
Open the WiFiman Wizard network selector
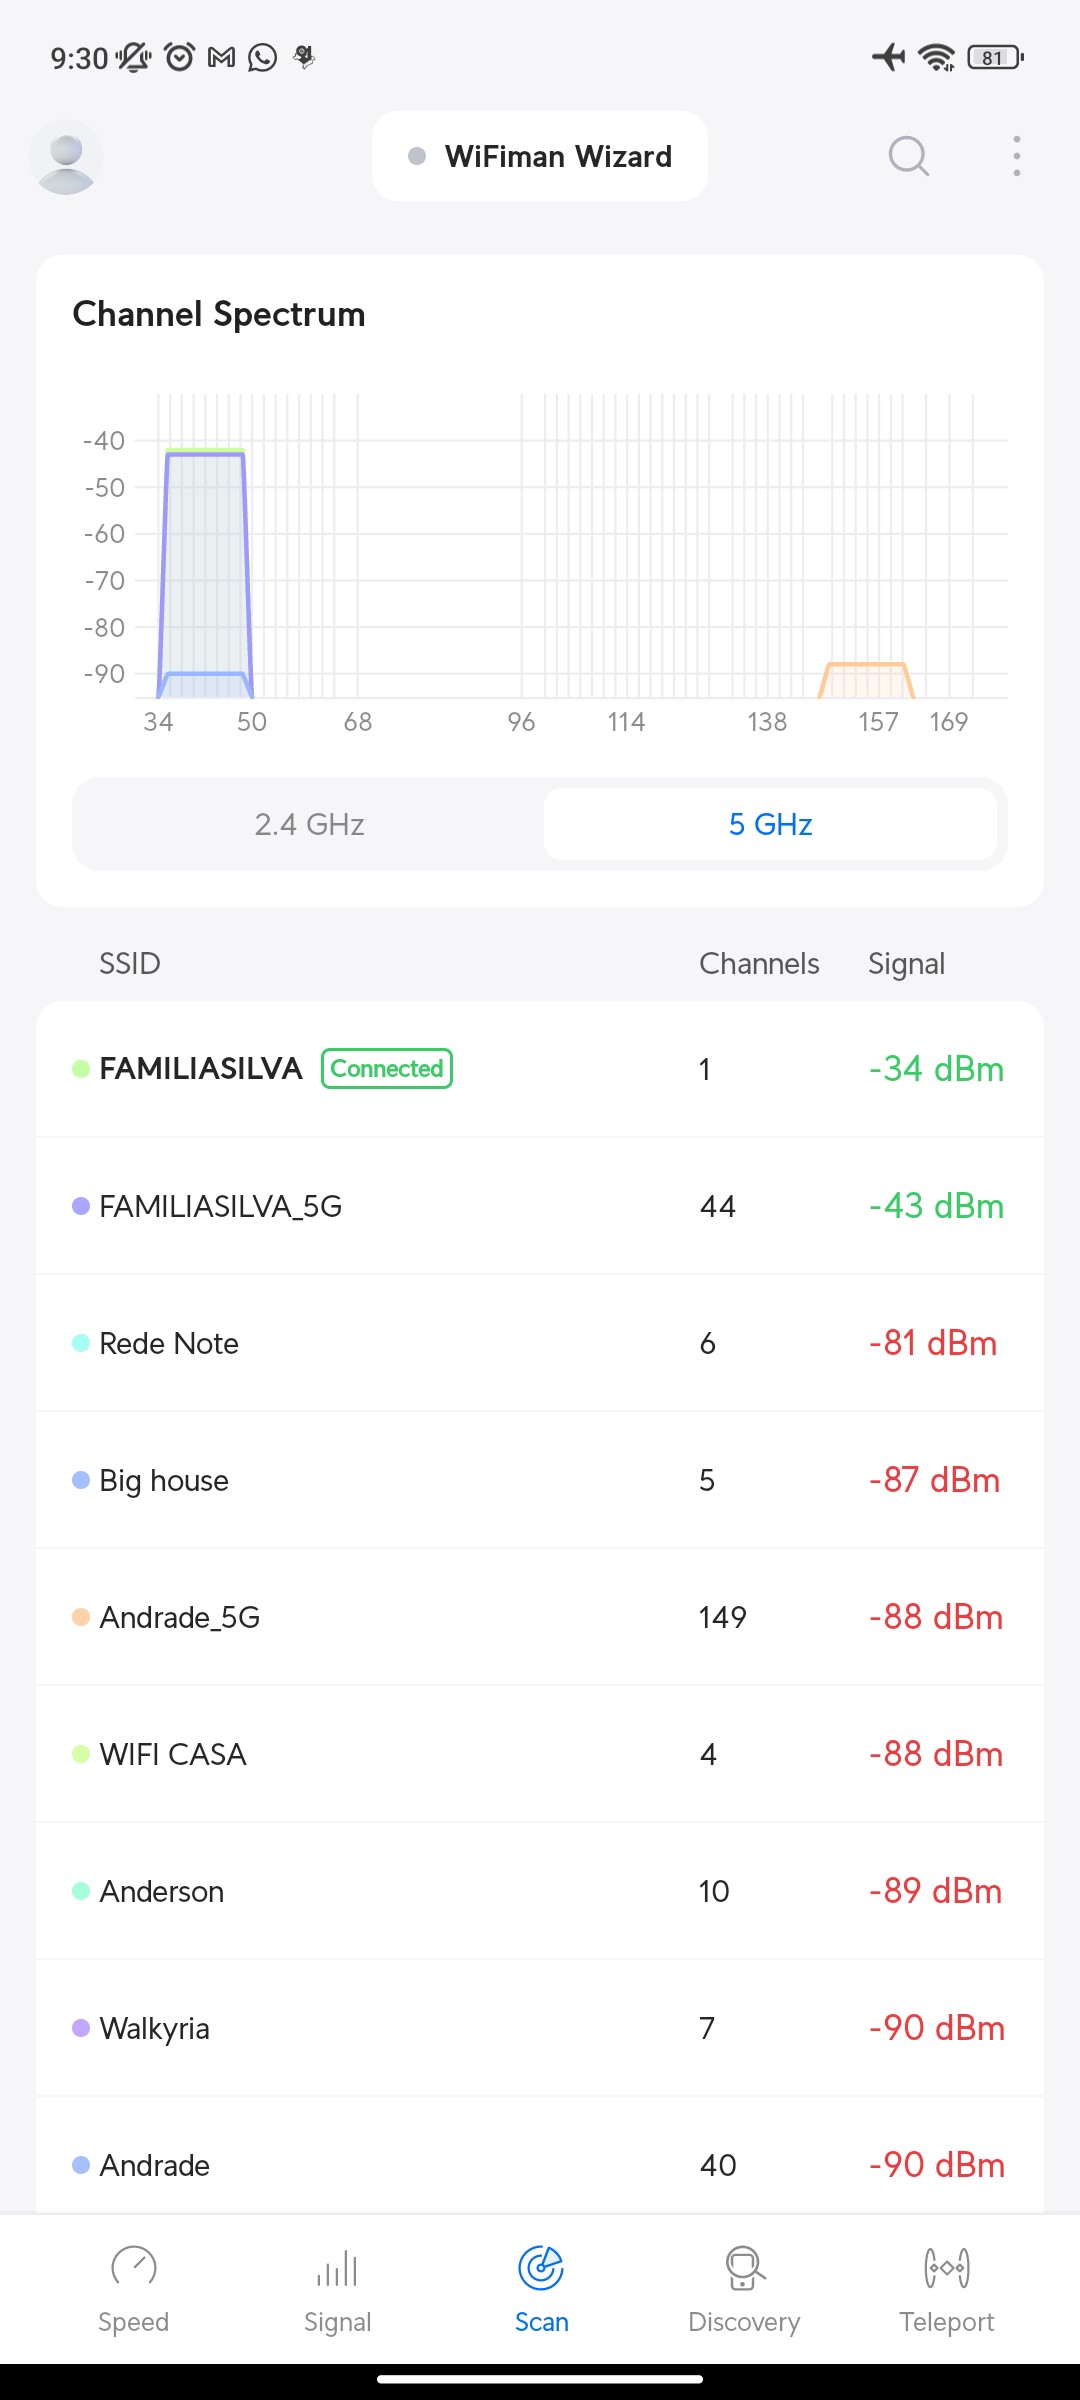point(540,156)
